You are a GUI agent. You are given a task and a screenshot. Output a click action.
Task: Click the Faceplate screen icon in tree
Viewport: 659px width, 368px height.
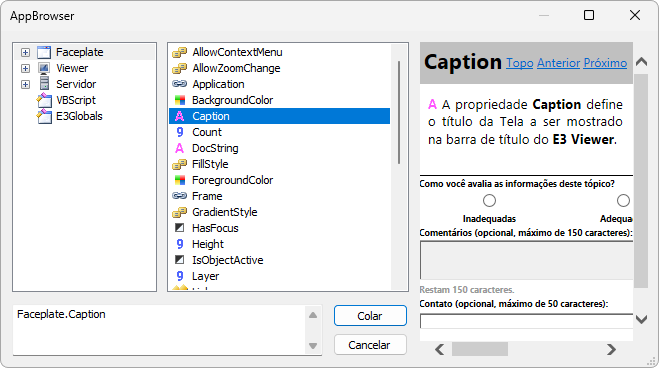[x=44, y=52]
